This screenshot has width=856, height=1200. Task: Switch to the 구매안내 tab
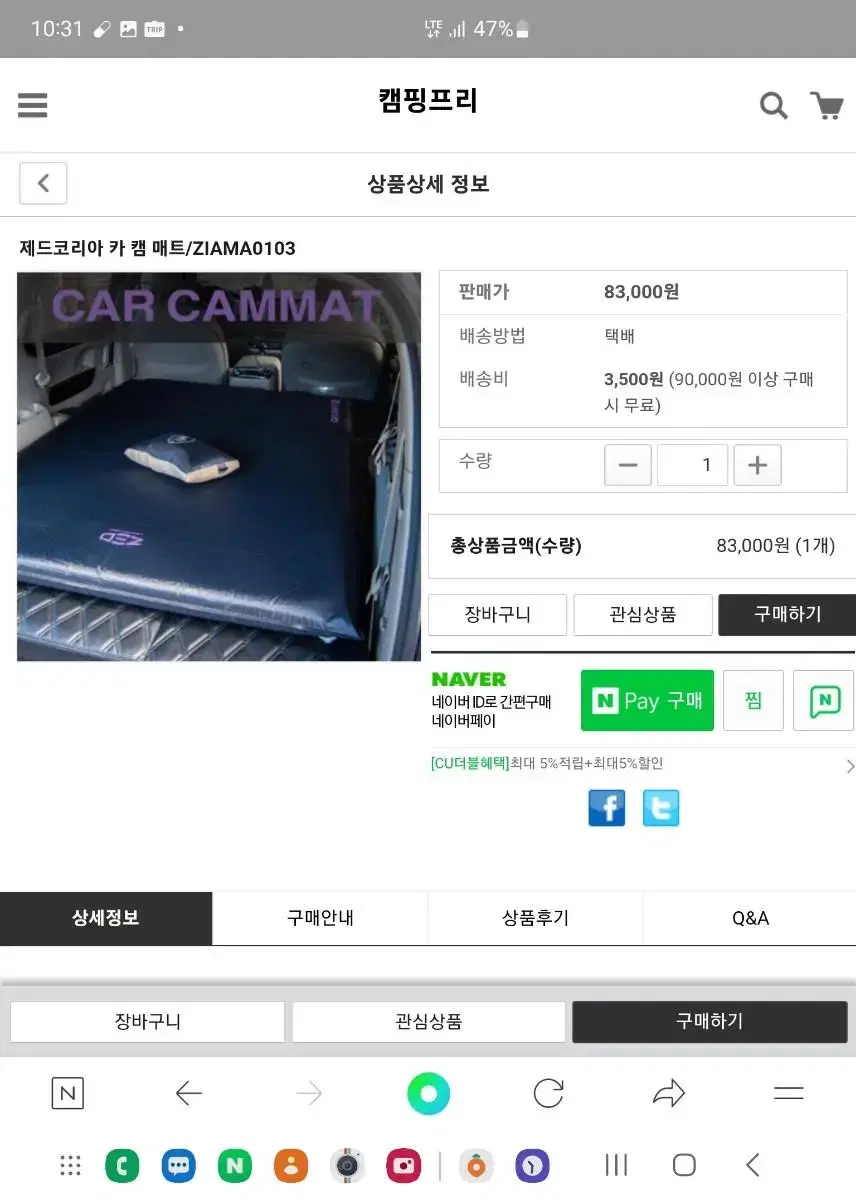[x=320, y=918]
